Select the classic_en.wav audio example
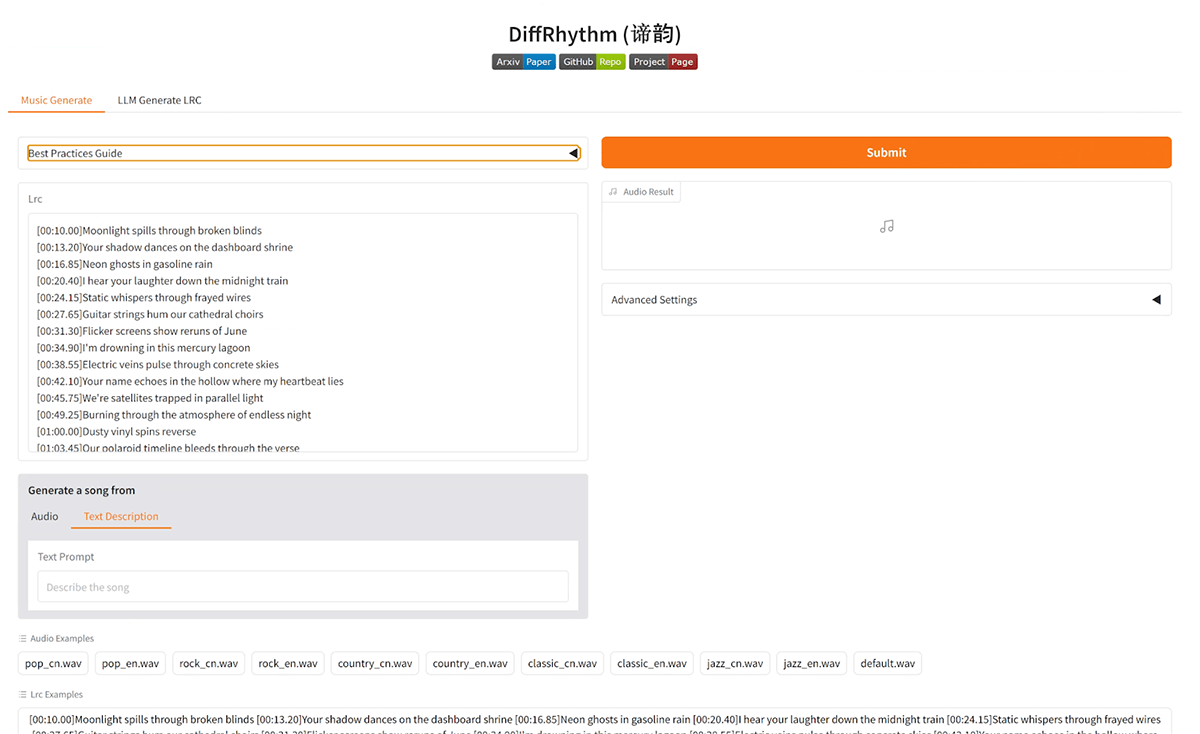The image size is (1200, 734). 651,663
